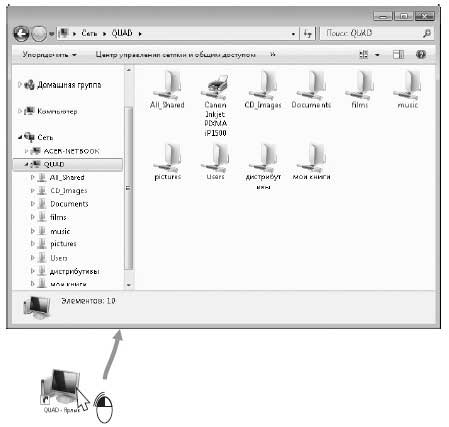The width and height of the screenshot is (449, 427).
Task: Open the pictures shared folder icon
Action: tap(167, 162)
